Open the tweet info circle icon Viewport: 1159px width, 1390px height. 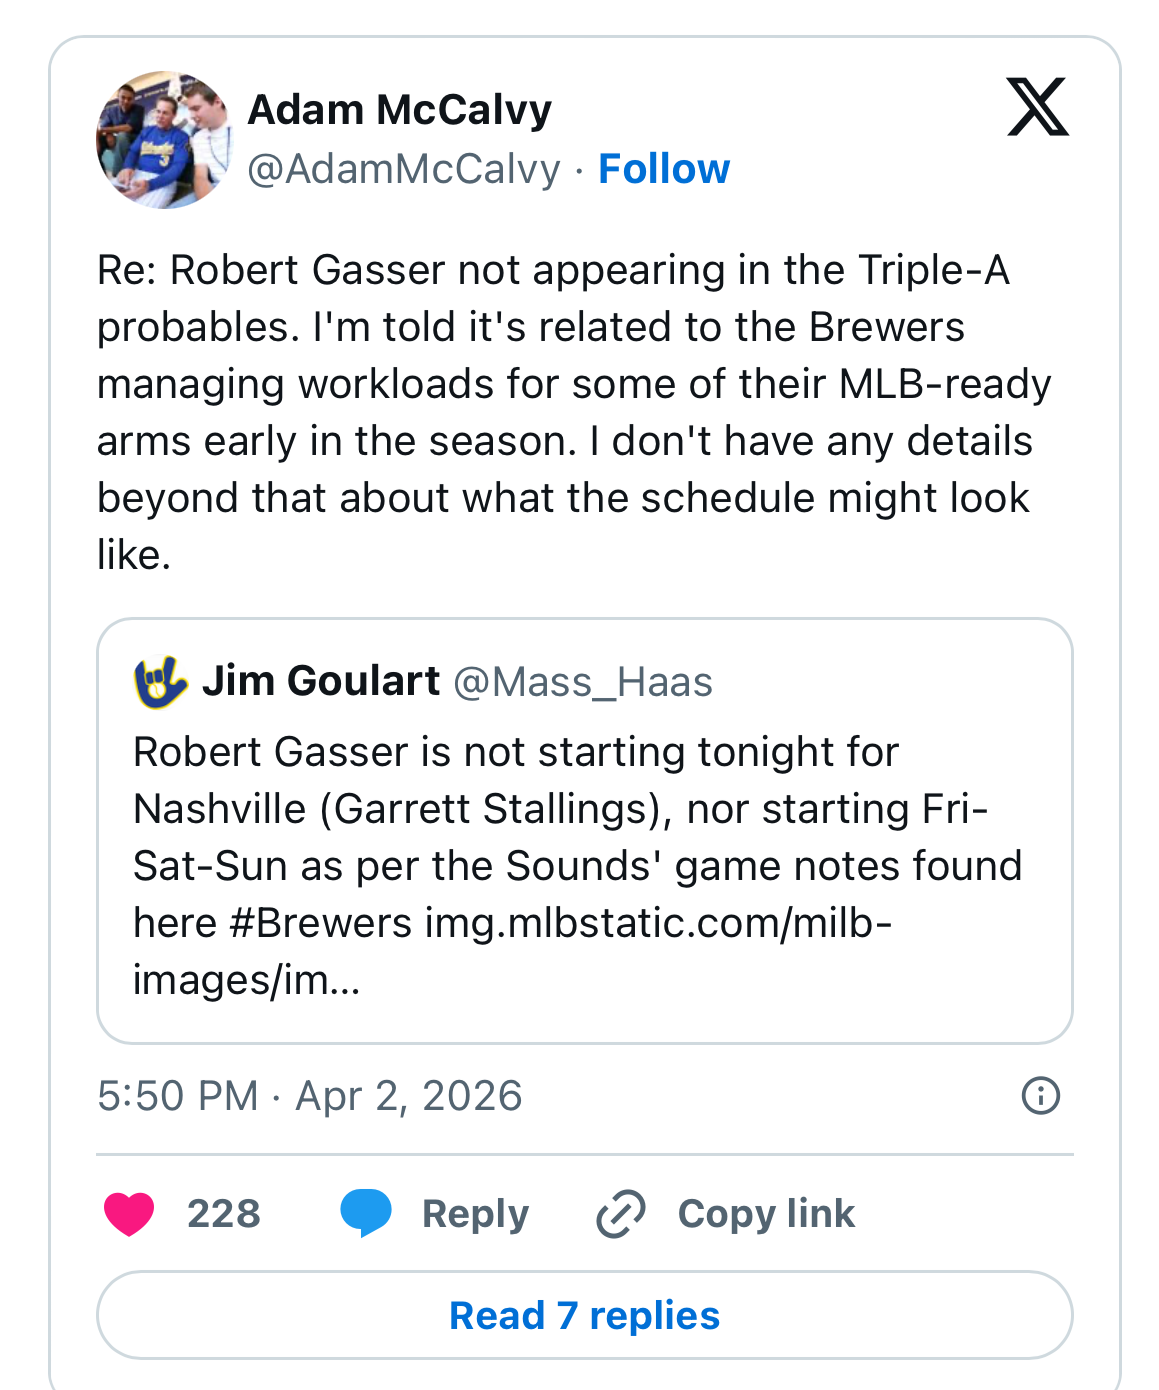tap(1040, 1096)
